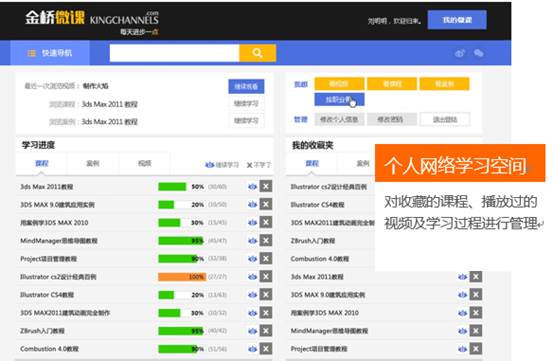Open Combustion 4.0教程 in the favorites list
The width and height of the screenshot is (554, 361).
(x=320, y=259)
